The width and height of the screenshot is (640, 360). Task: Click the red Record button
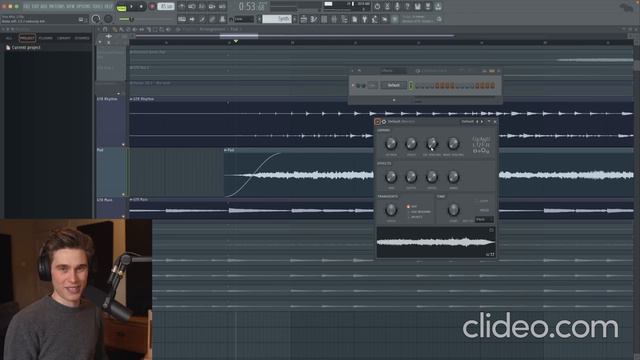(x=152, y=7)
